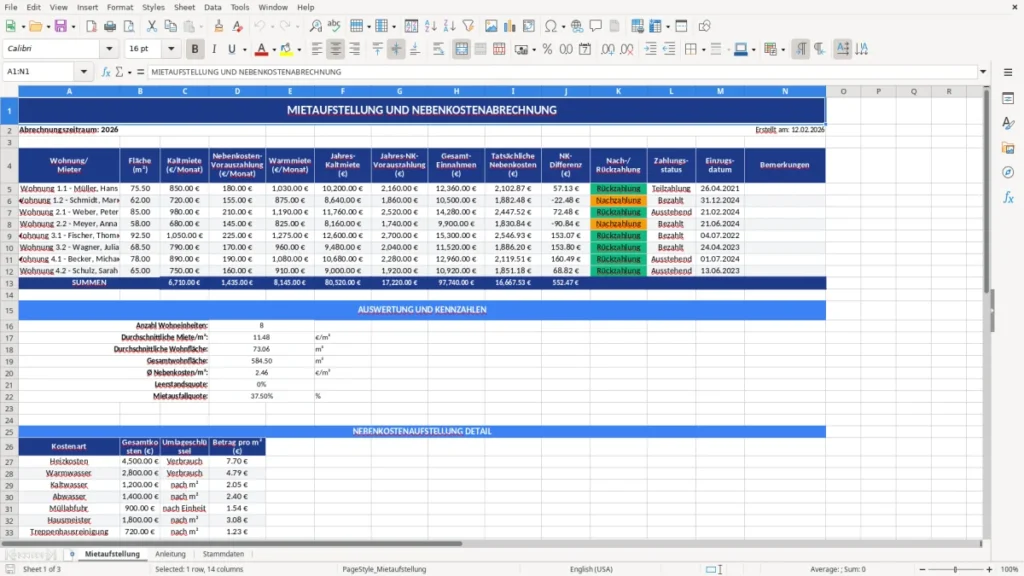The image size is (1024, 576).
Task: Toggle Align Left
Action: [317, 49]
